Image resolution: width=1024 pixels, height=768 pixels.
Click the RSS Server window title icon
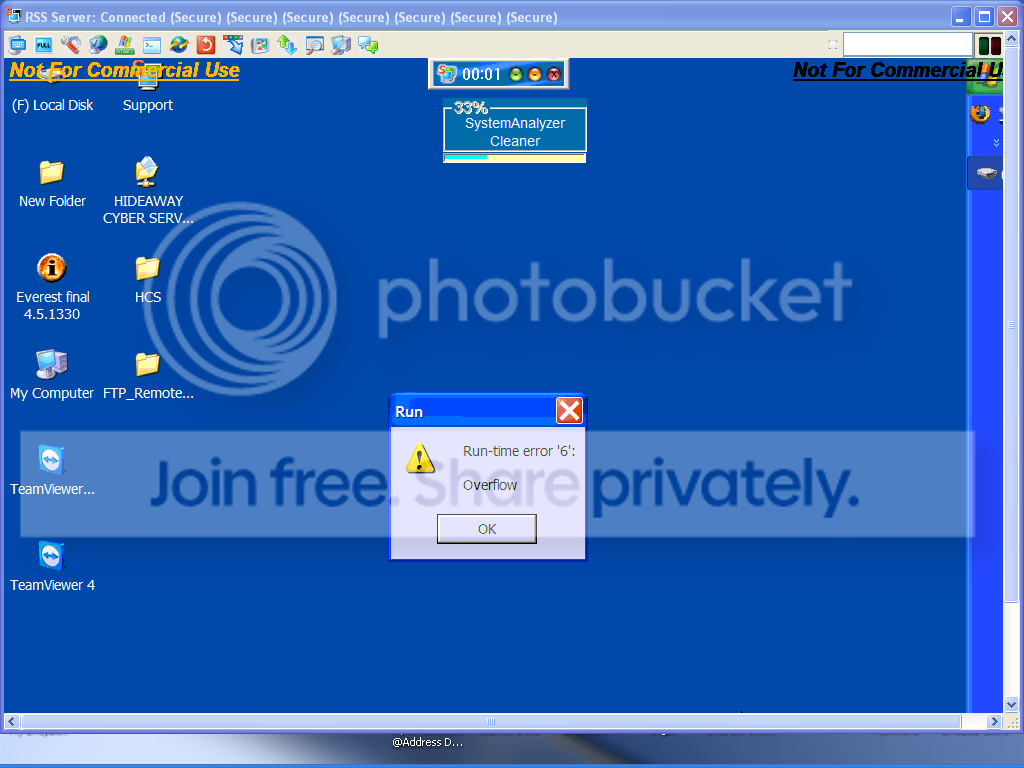point(13,16)
